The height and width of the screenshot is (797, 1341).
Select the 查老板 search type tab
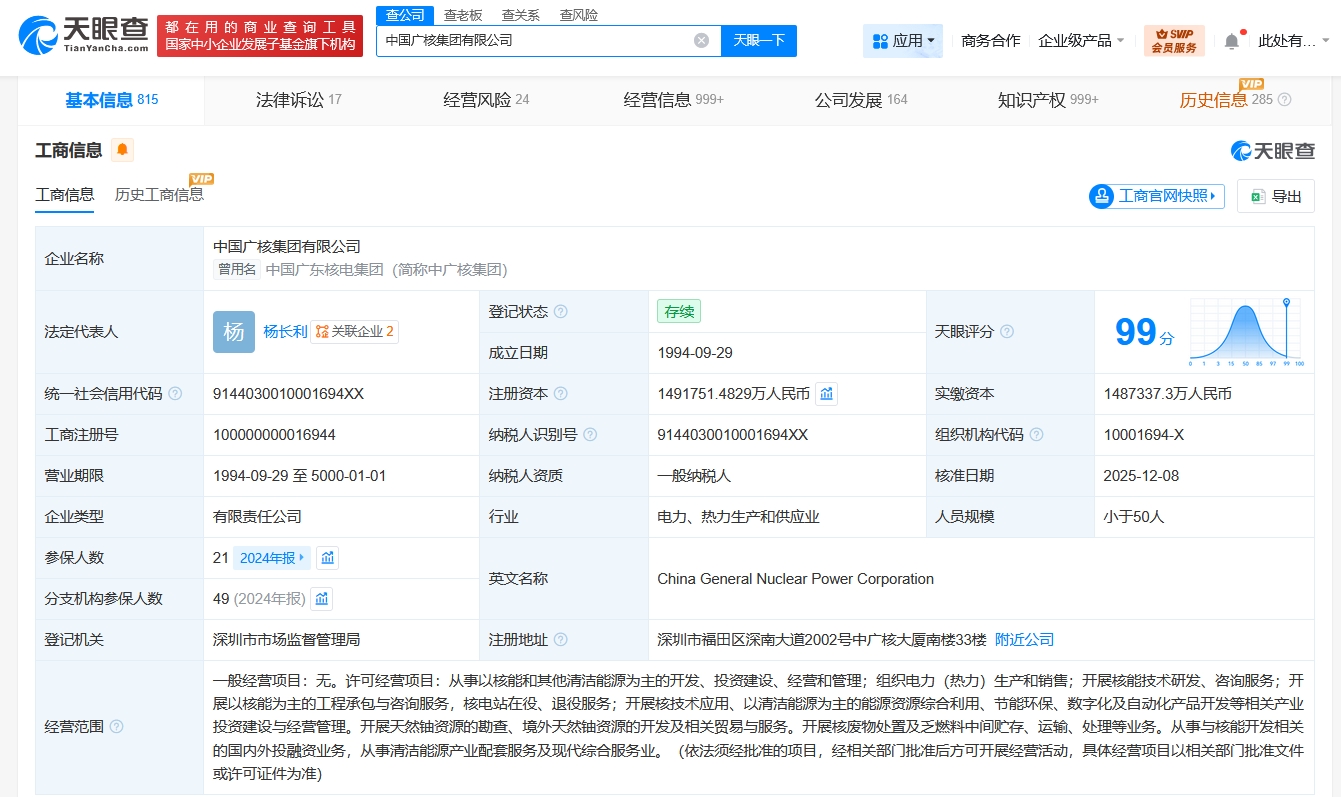coord(463,15)
